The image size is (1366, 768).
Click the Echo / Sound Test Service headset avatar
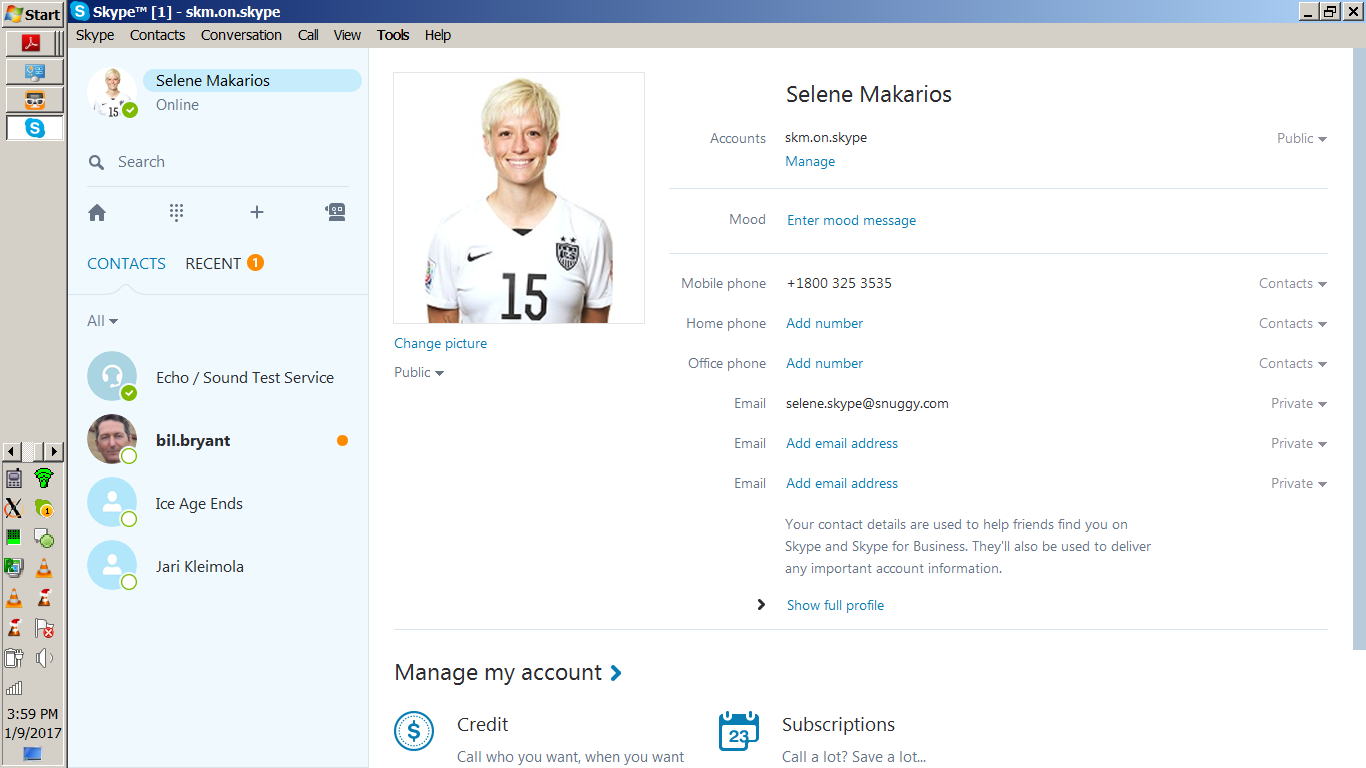[112, 376]
